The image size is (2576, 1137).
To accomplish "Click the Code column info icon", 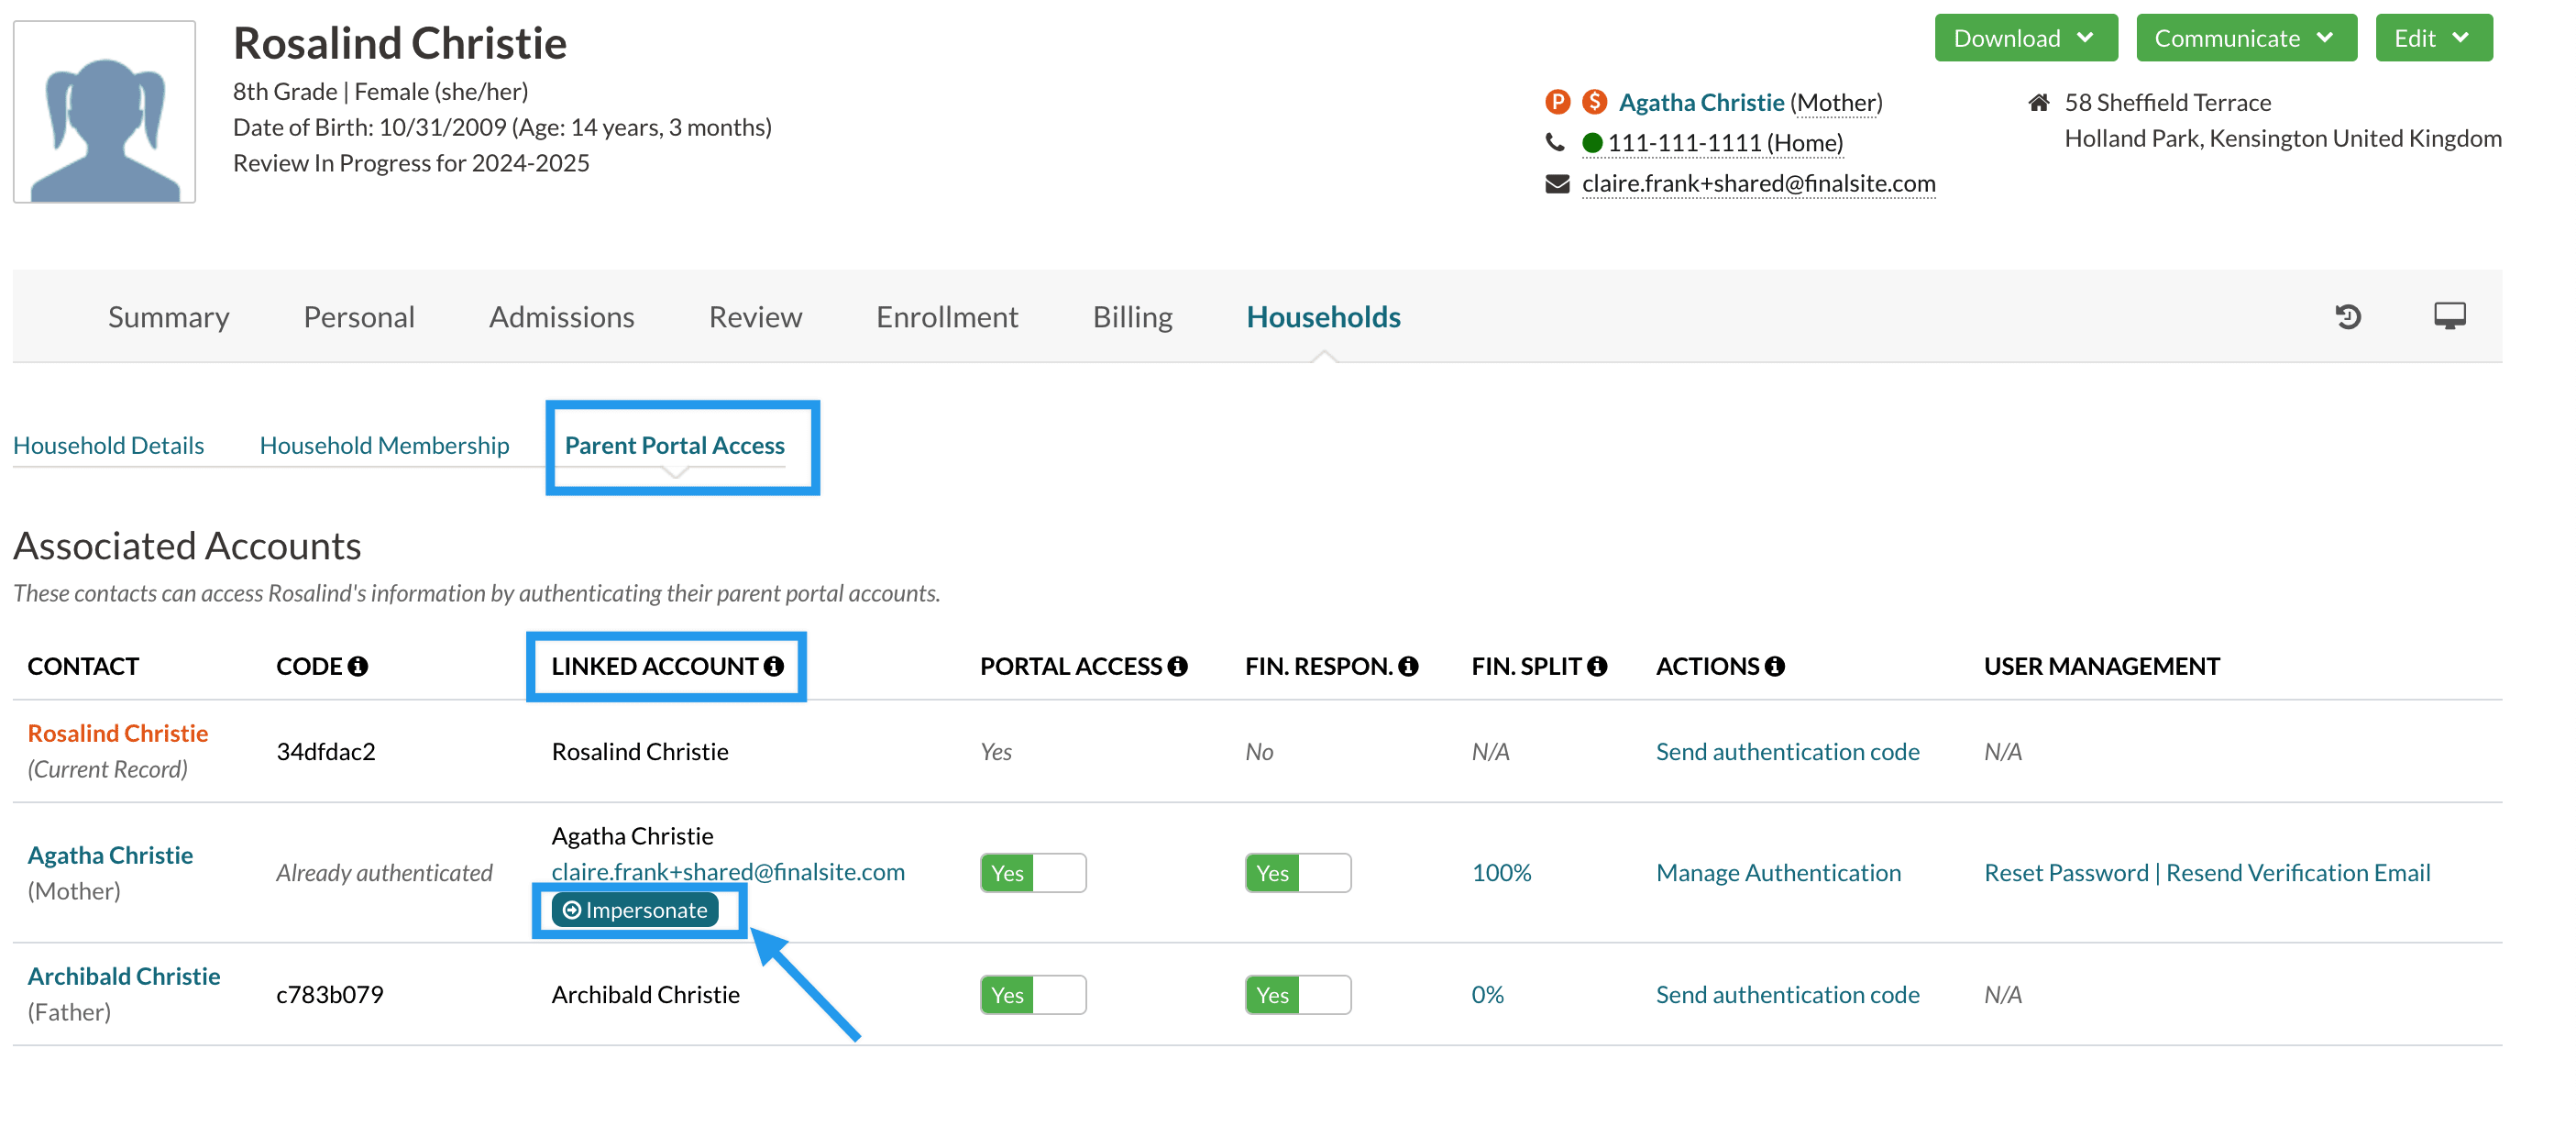I will click(x=358, y=666).
